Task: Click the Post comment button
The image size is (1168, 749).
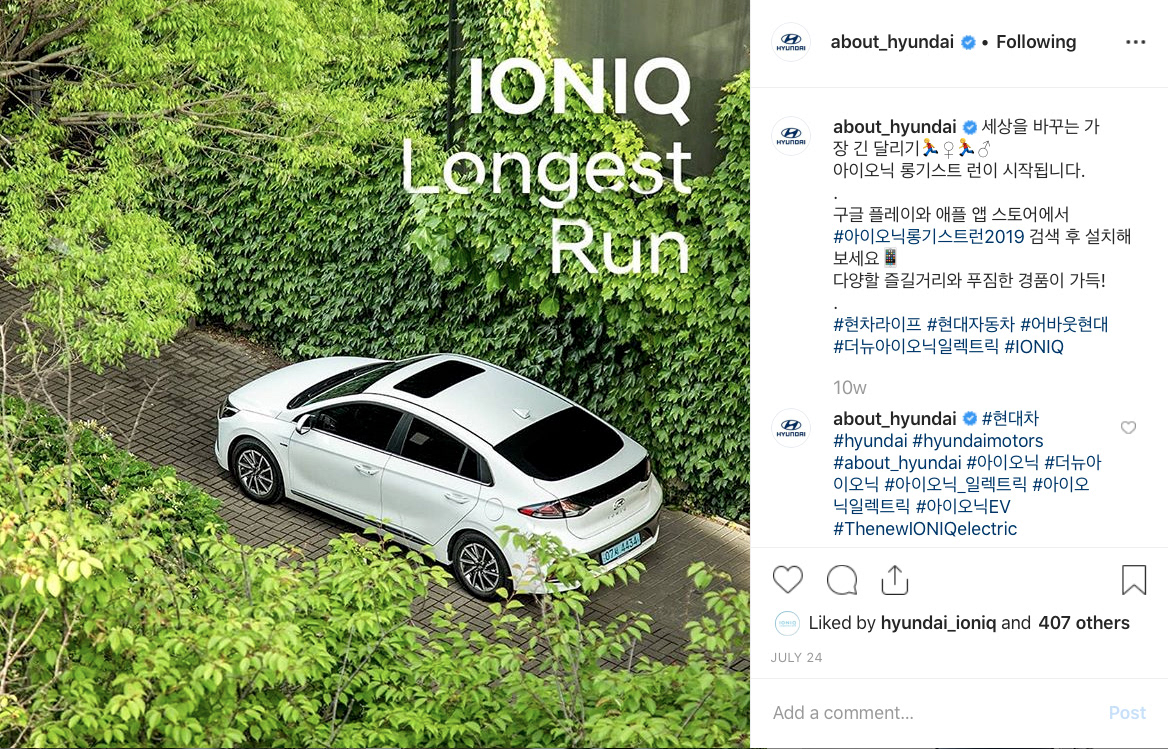Action: point(1127,713)
